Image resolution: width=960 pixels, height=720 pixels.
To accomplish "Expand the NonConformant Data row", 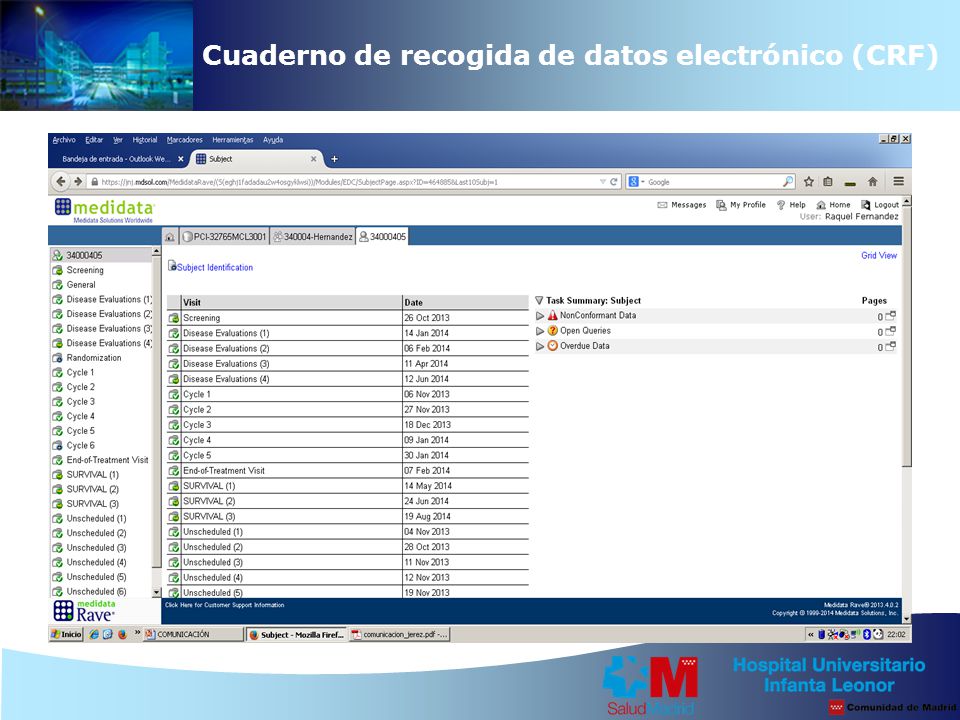I will point(539,316).
